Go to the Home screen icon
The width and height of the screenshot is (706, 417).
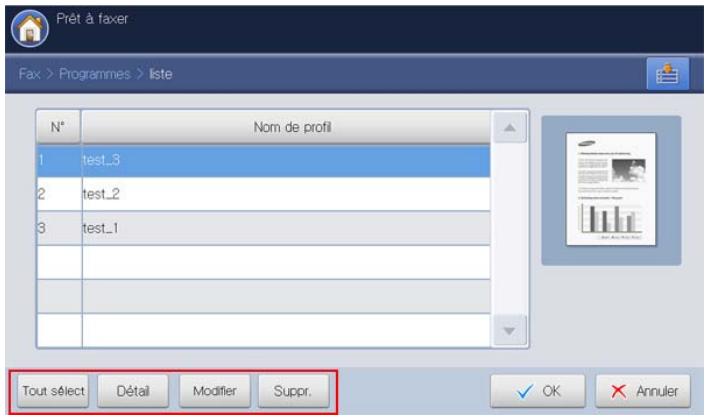tap(30, 28)
